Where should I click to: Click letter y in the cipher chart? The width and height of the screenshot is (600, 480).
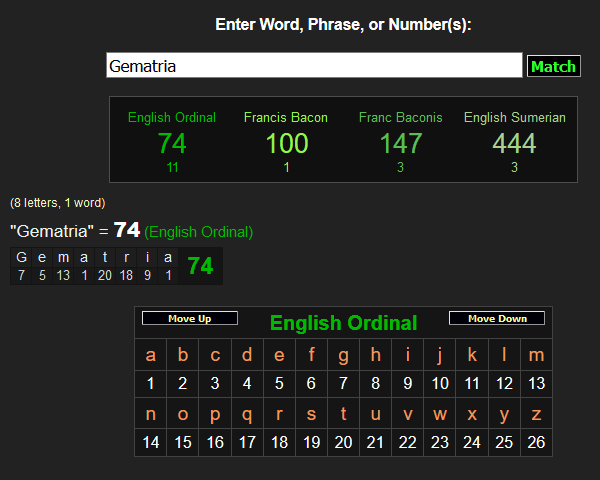click(504, 414)
